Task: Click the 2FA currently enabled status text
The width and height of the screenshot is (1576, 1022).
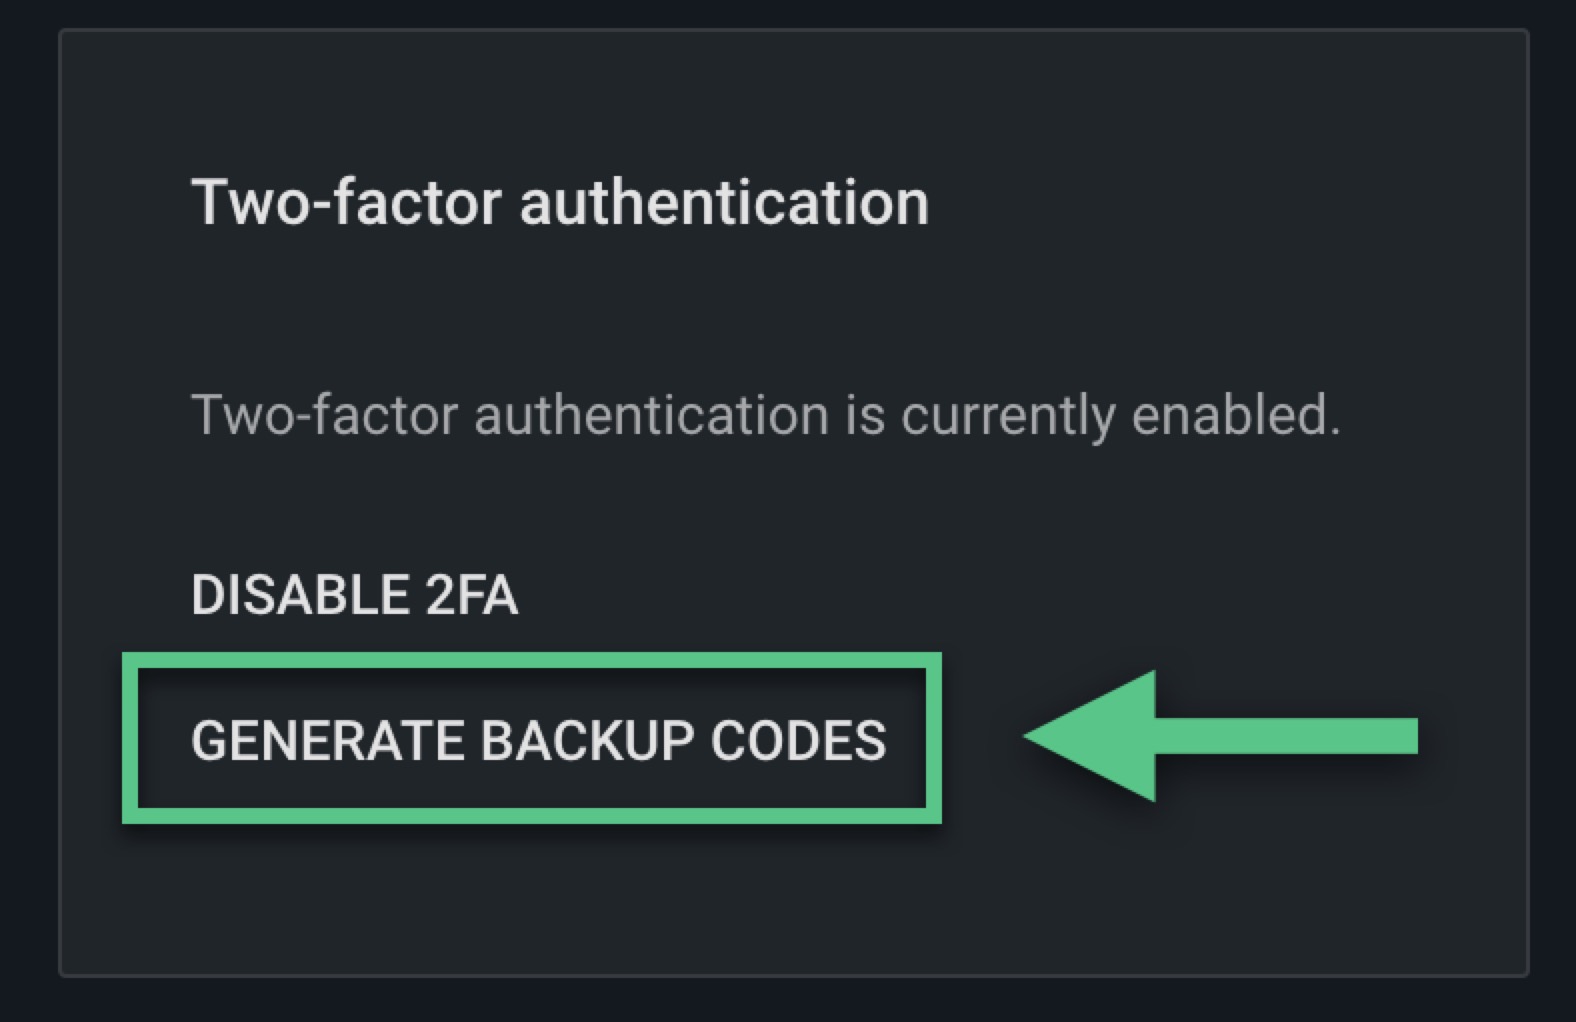Action: tap(765, 415)
